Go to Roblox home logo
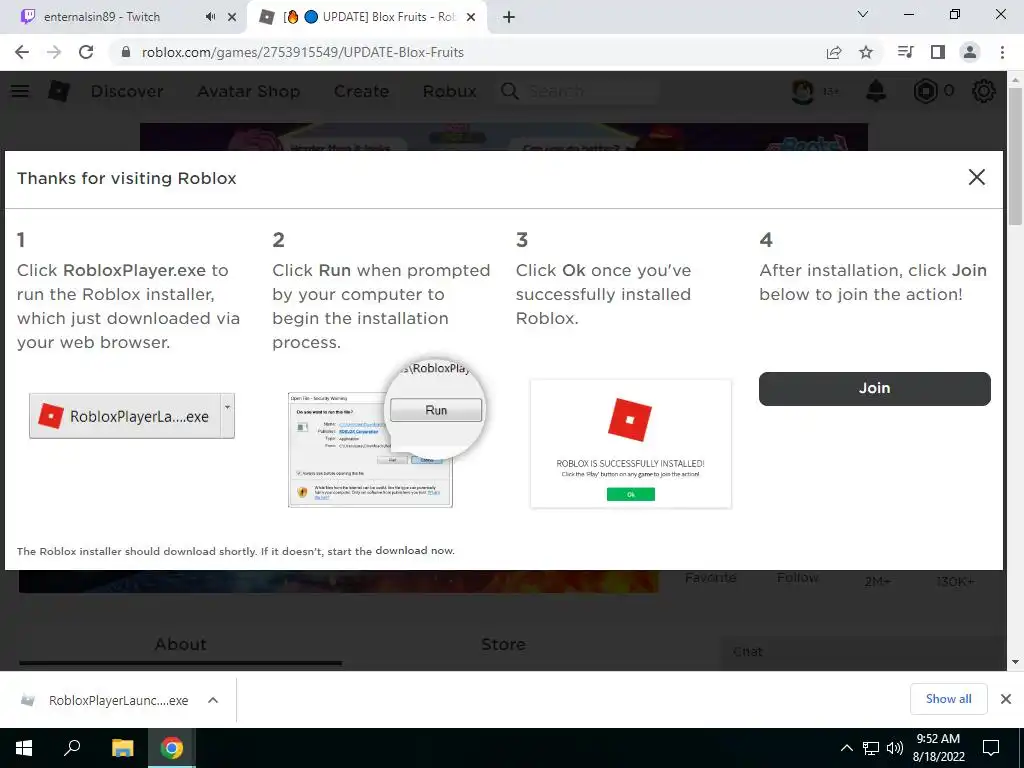The height and width of the screenshot is (768, 1024). click(59, 91)
